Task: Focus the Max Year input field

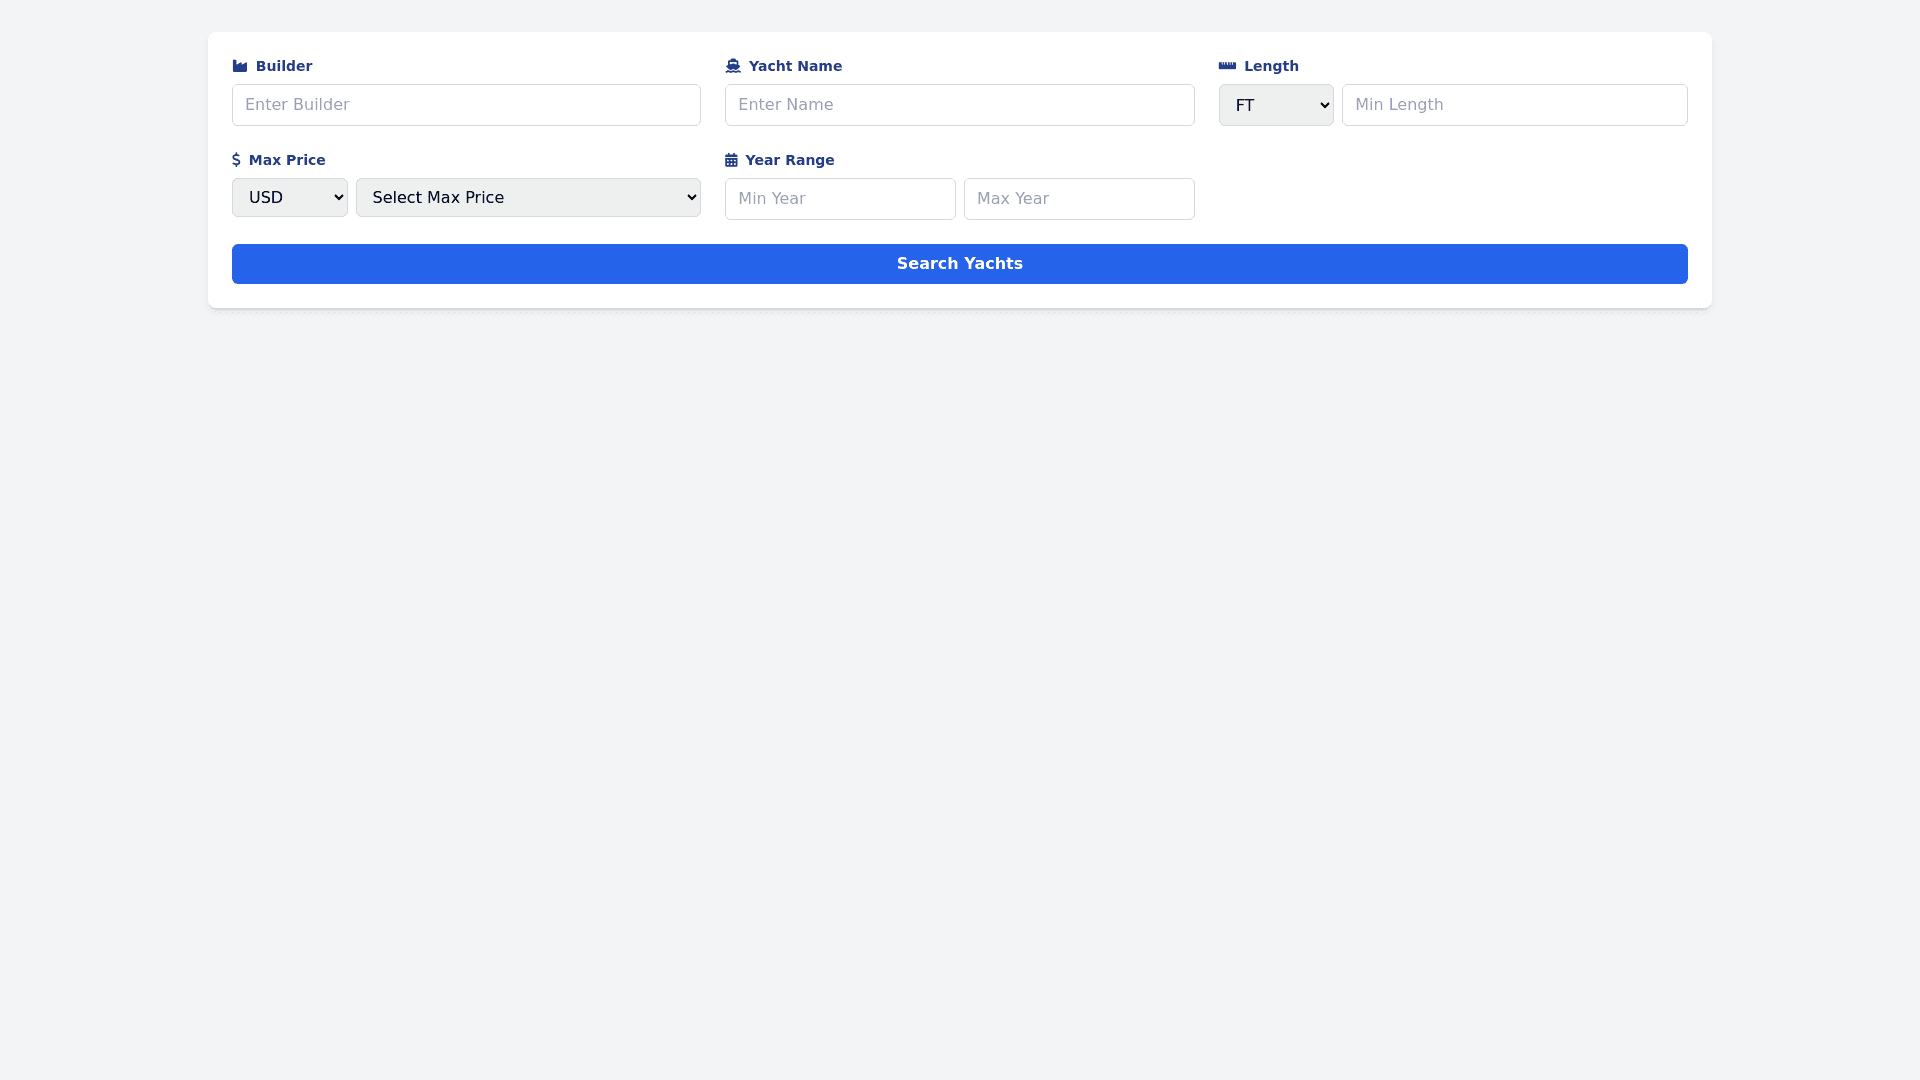Action: click(x=1079, y=199)
